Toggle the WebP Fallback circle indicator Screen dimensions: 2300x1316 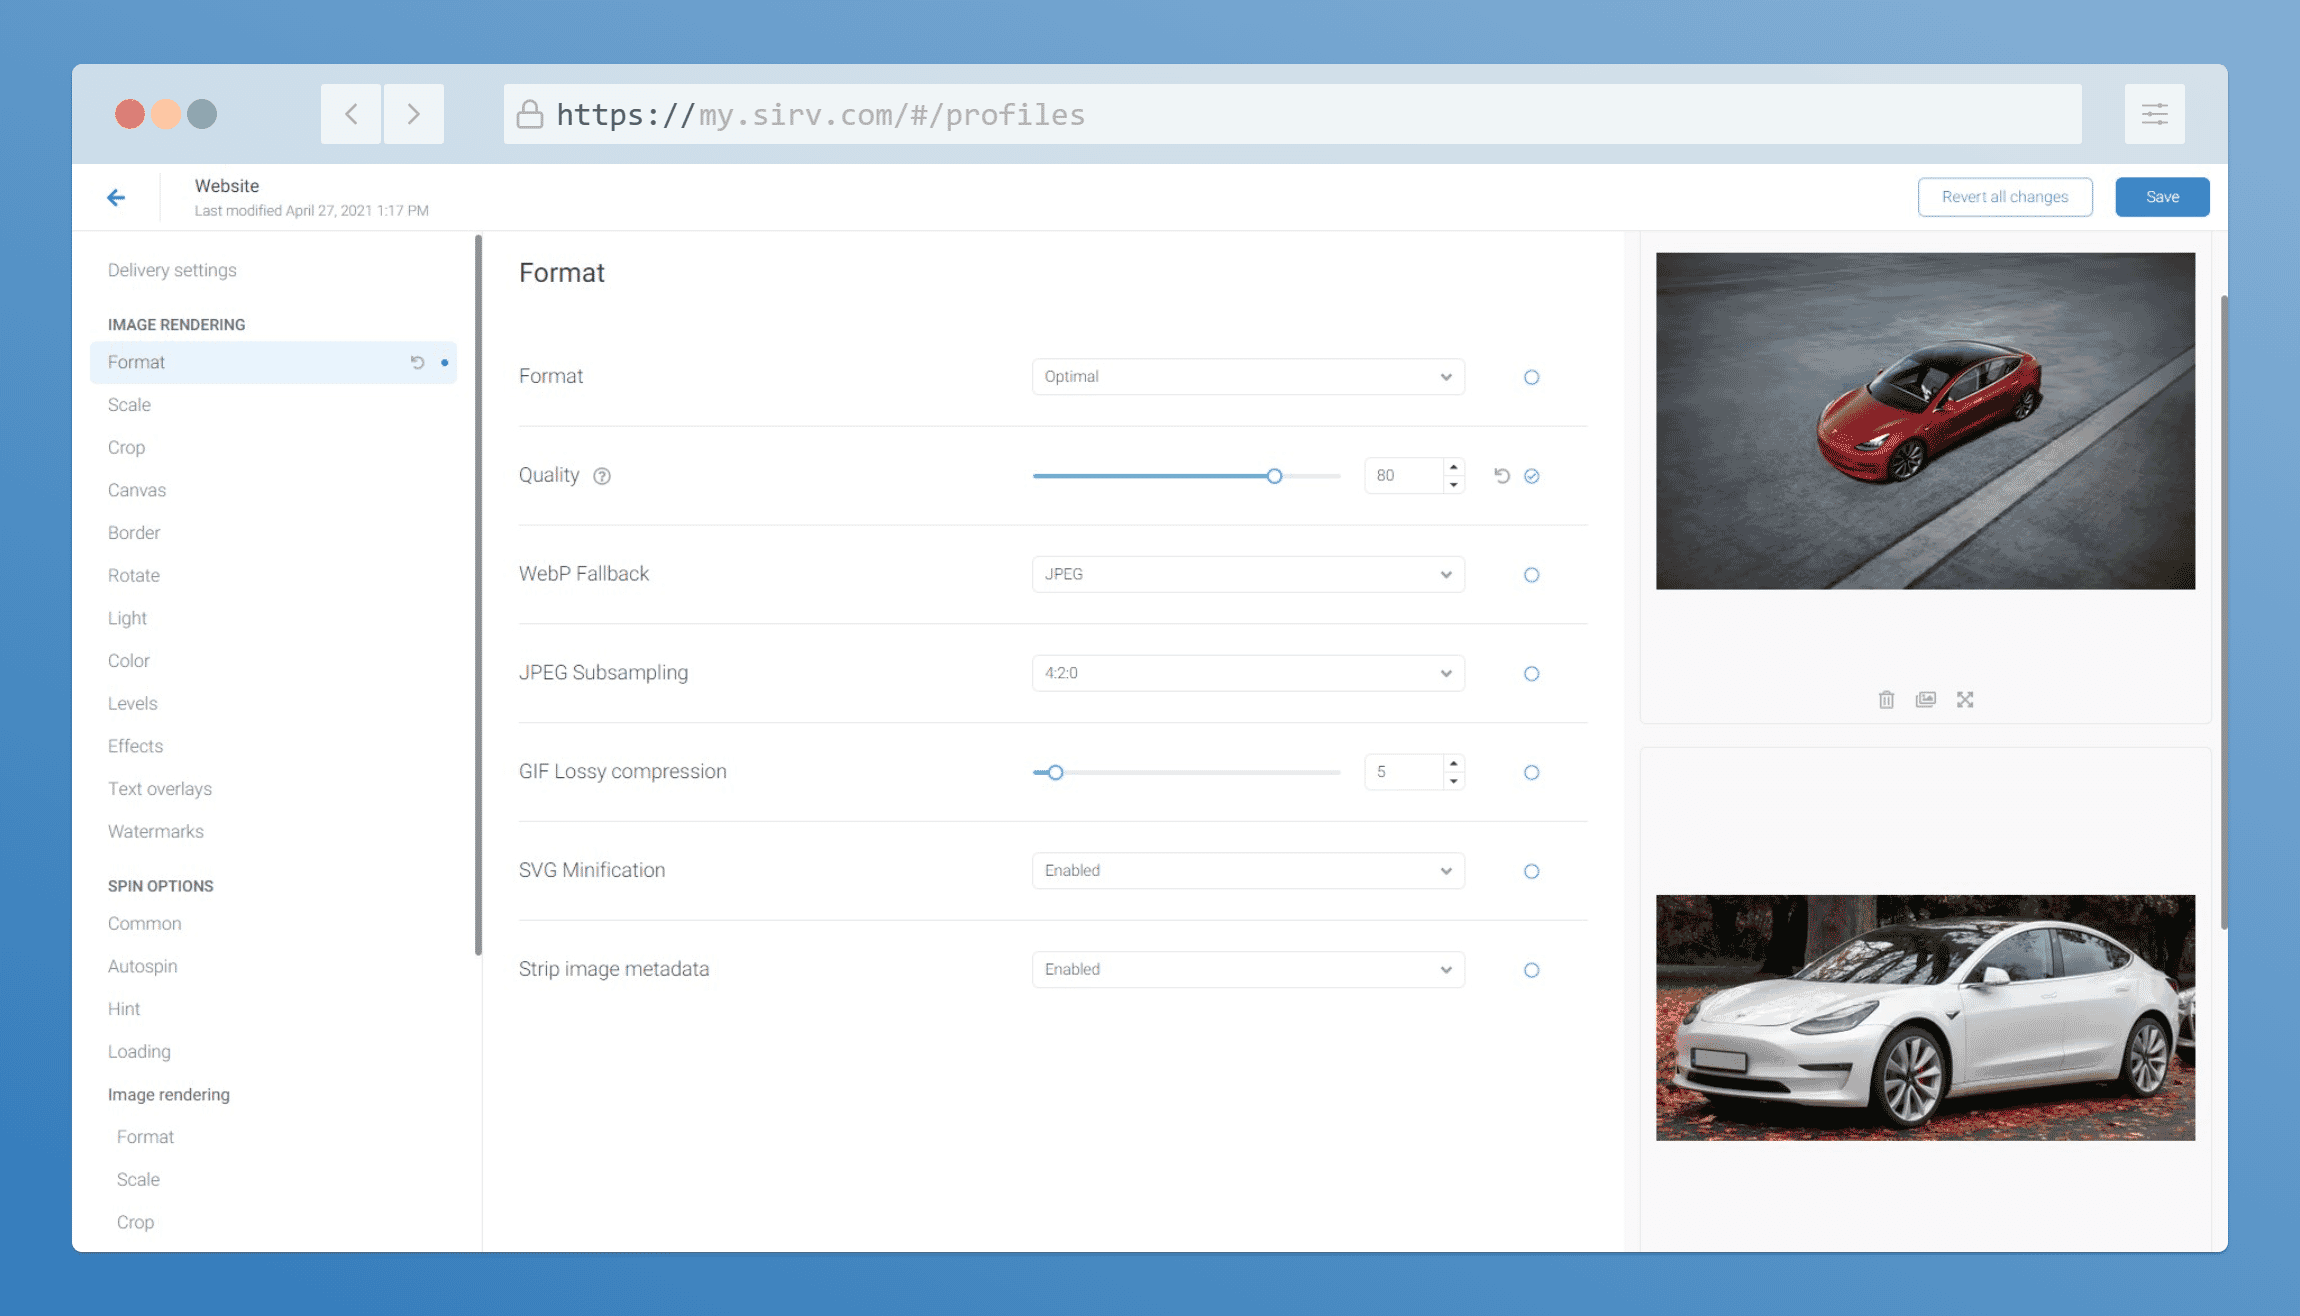click(1531, 575)
